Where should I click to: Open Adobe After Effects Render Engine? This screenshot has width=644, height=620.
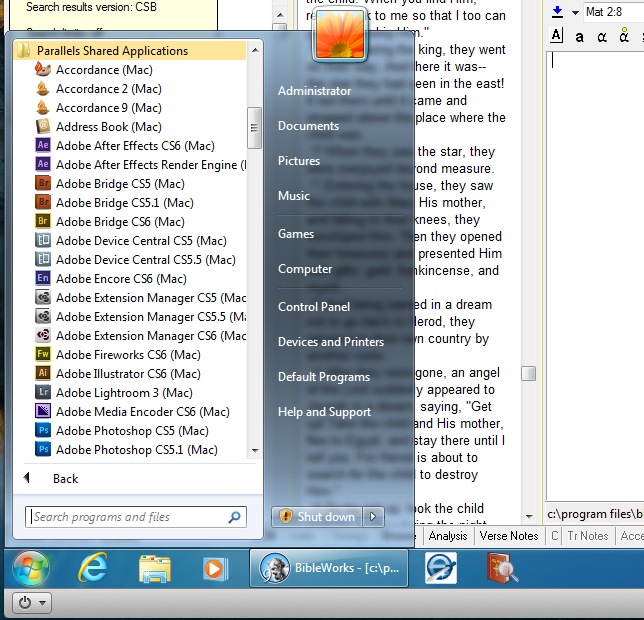pos(140,165)
